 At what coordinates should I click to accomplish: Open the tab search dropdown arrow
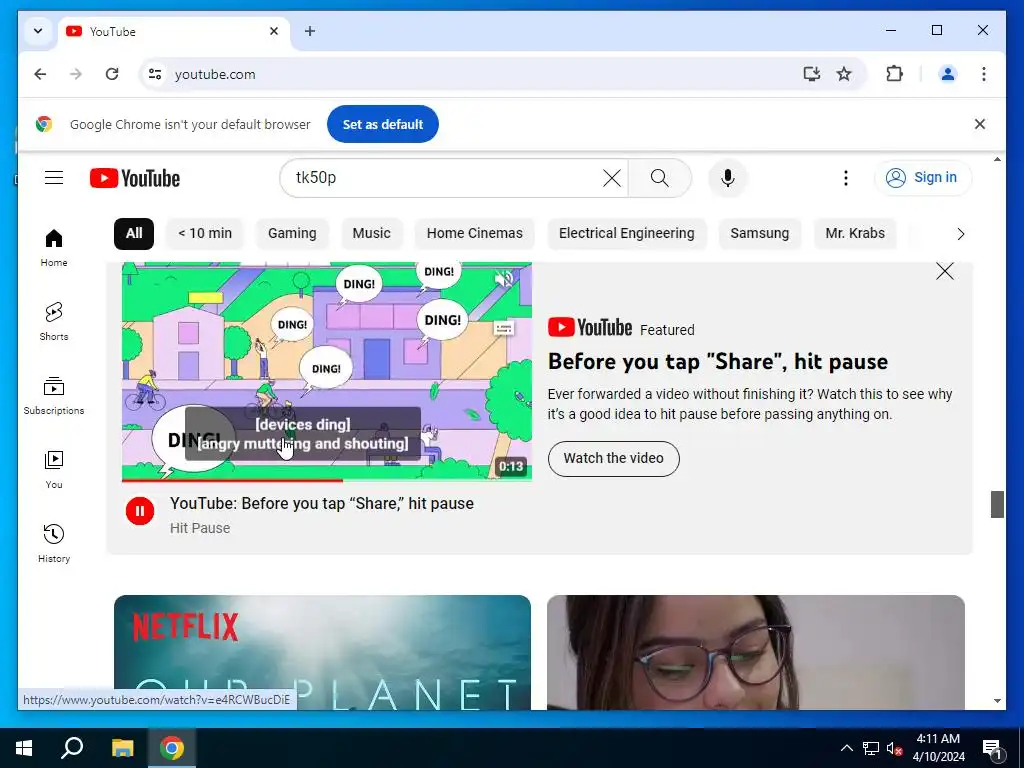point(38,31)
